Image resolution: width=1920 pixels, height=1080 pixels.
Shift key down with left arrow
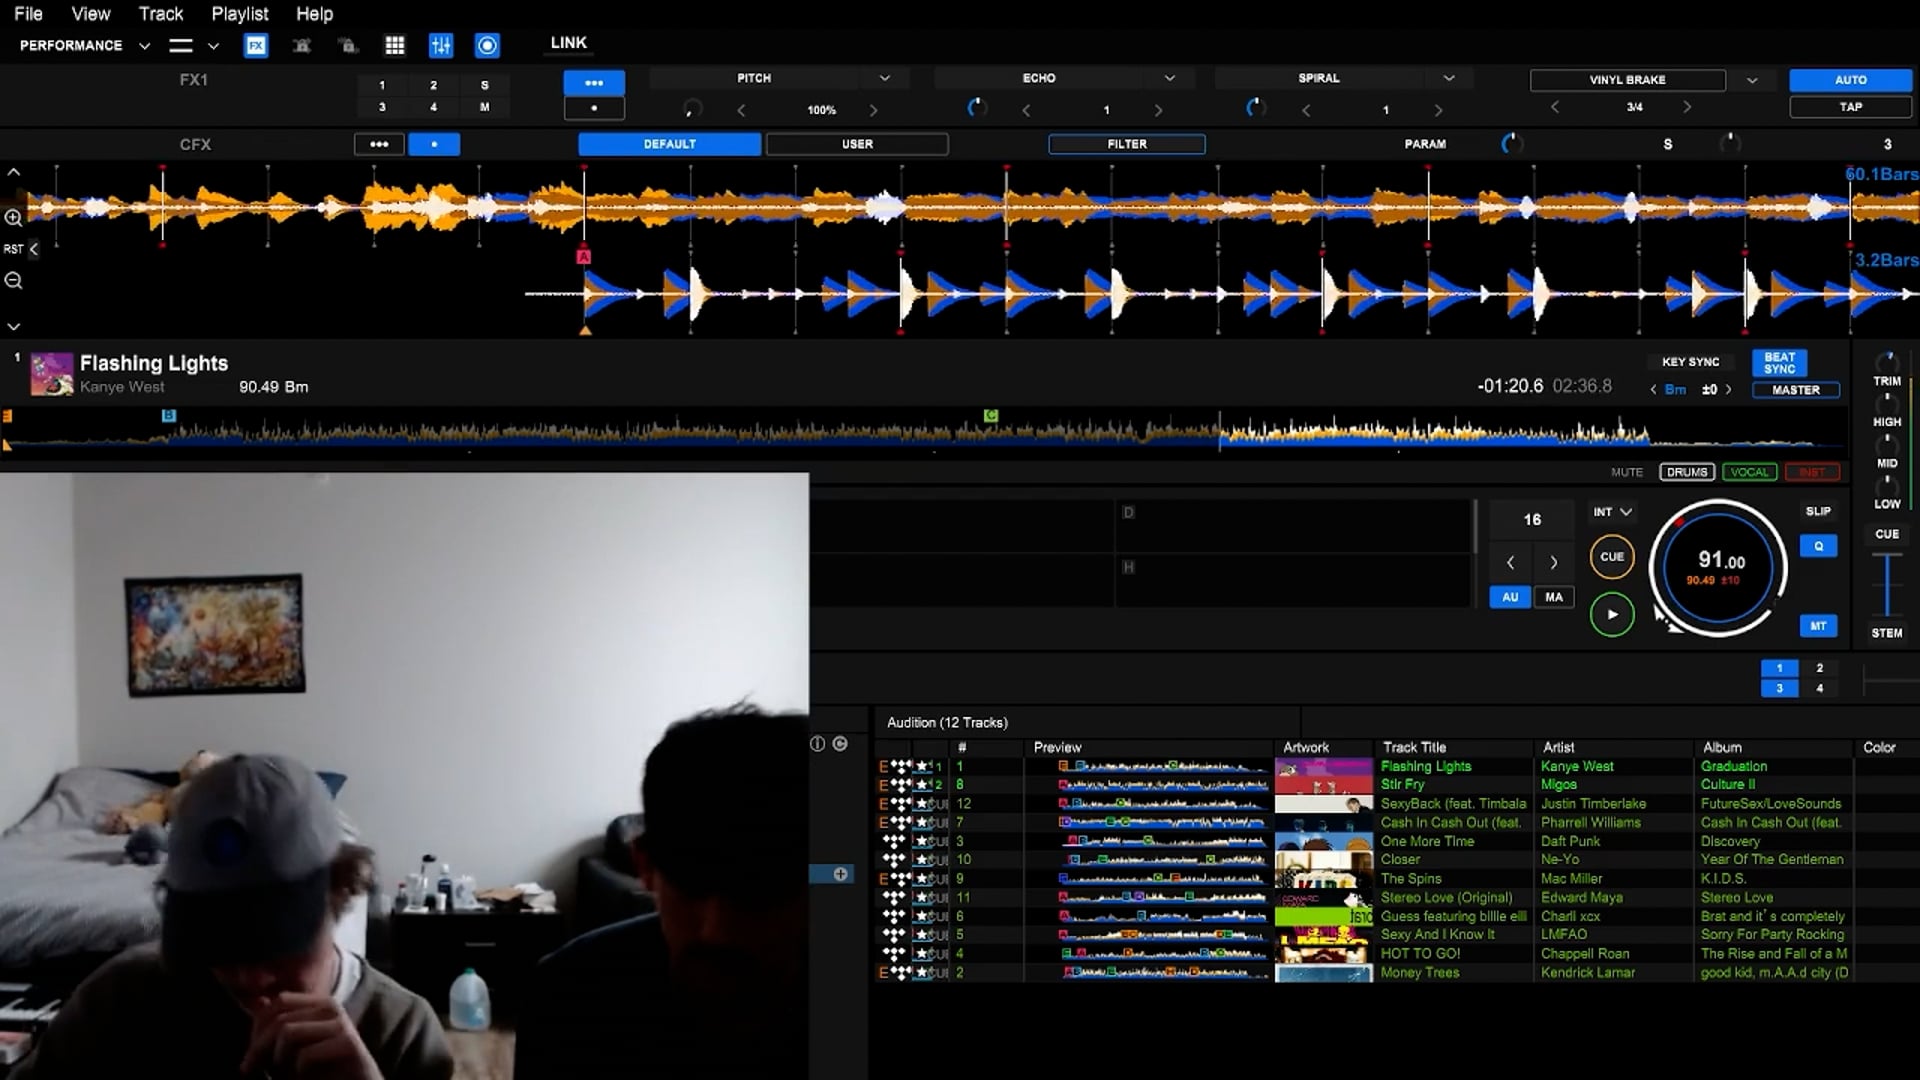pos(1653,390)
